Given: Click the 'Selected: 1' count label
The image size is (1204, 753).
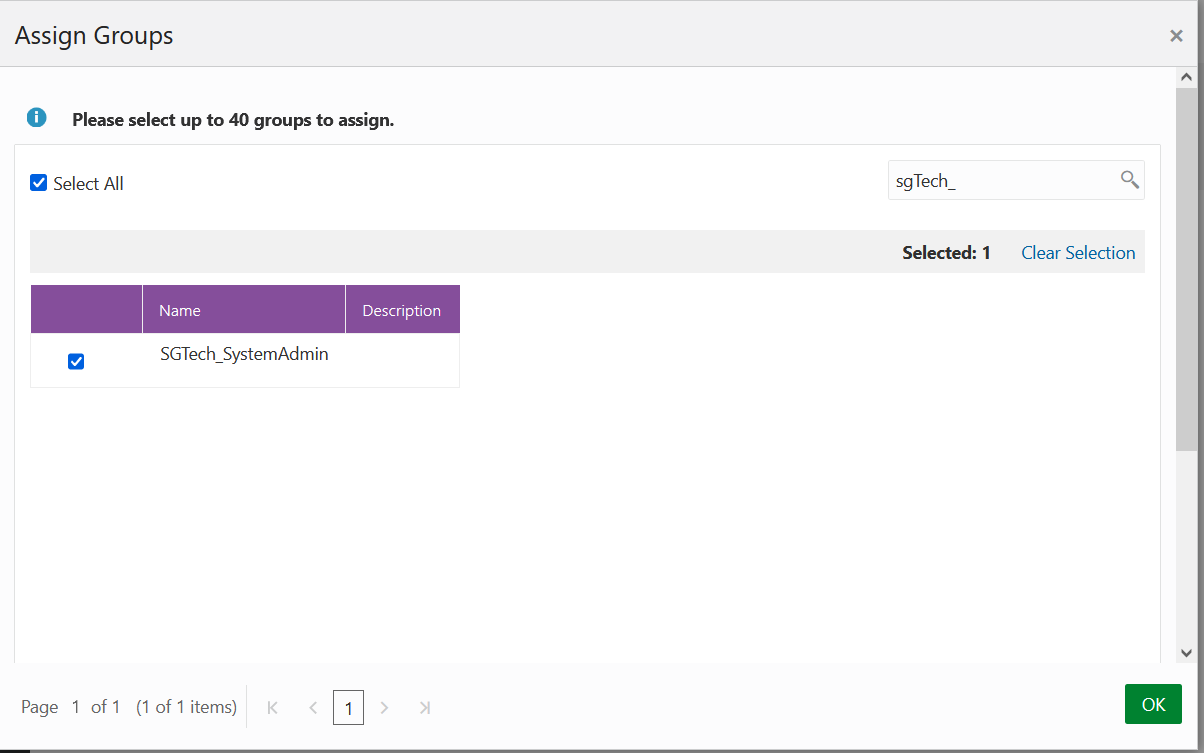Looking at the screenshot, I should 946,253.
